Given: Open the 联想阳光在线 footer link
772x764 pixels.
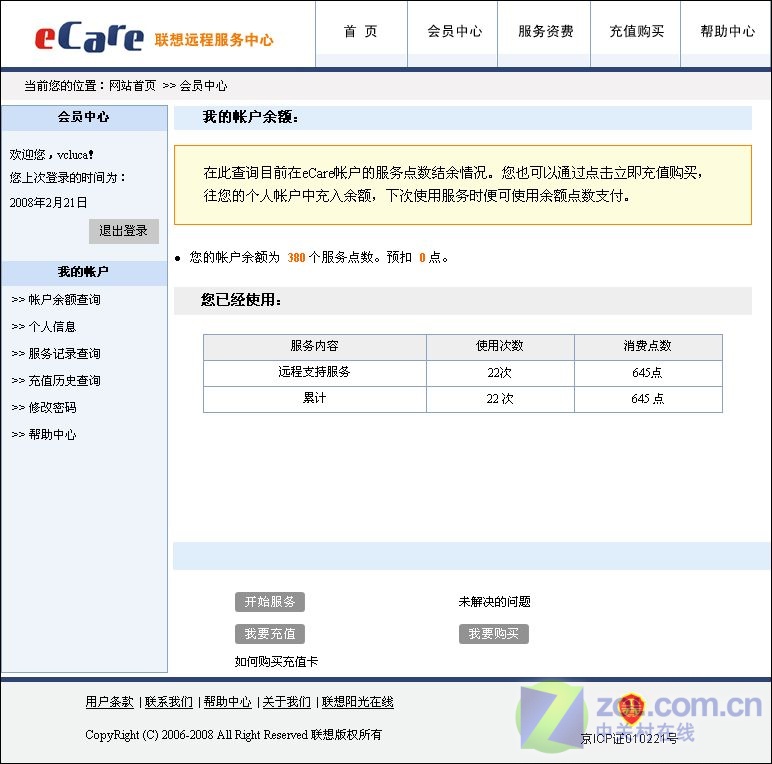Looking at the screenshot, I should [x=357, y=701].
